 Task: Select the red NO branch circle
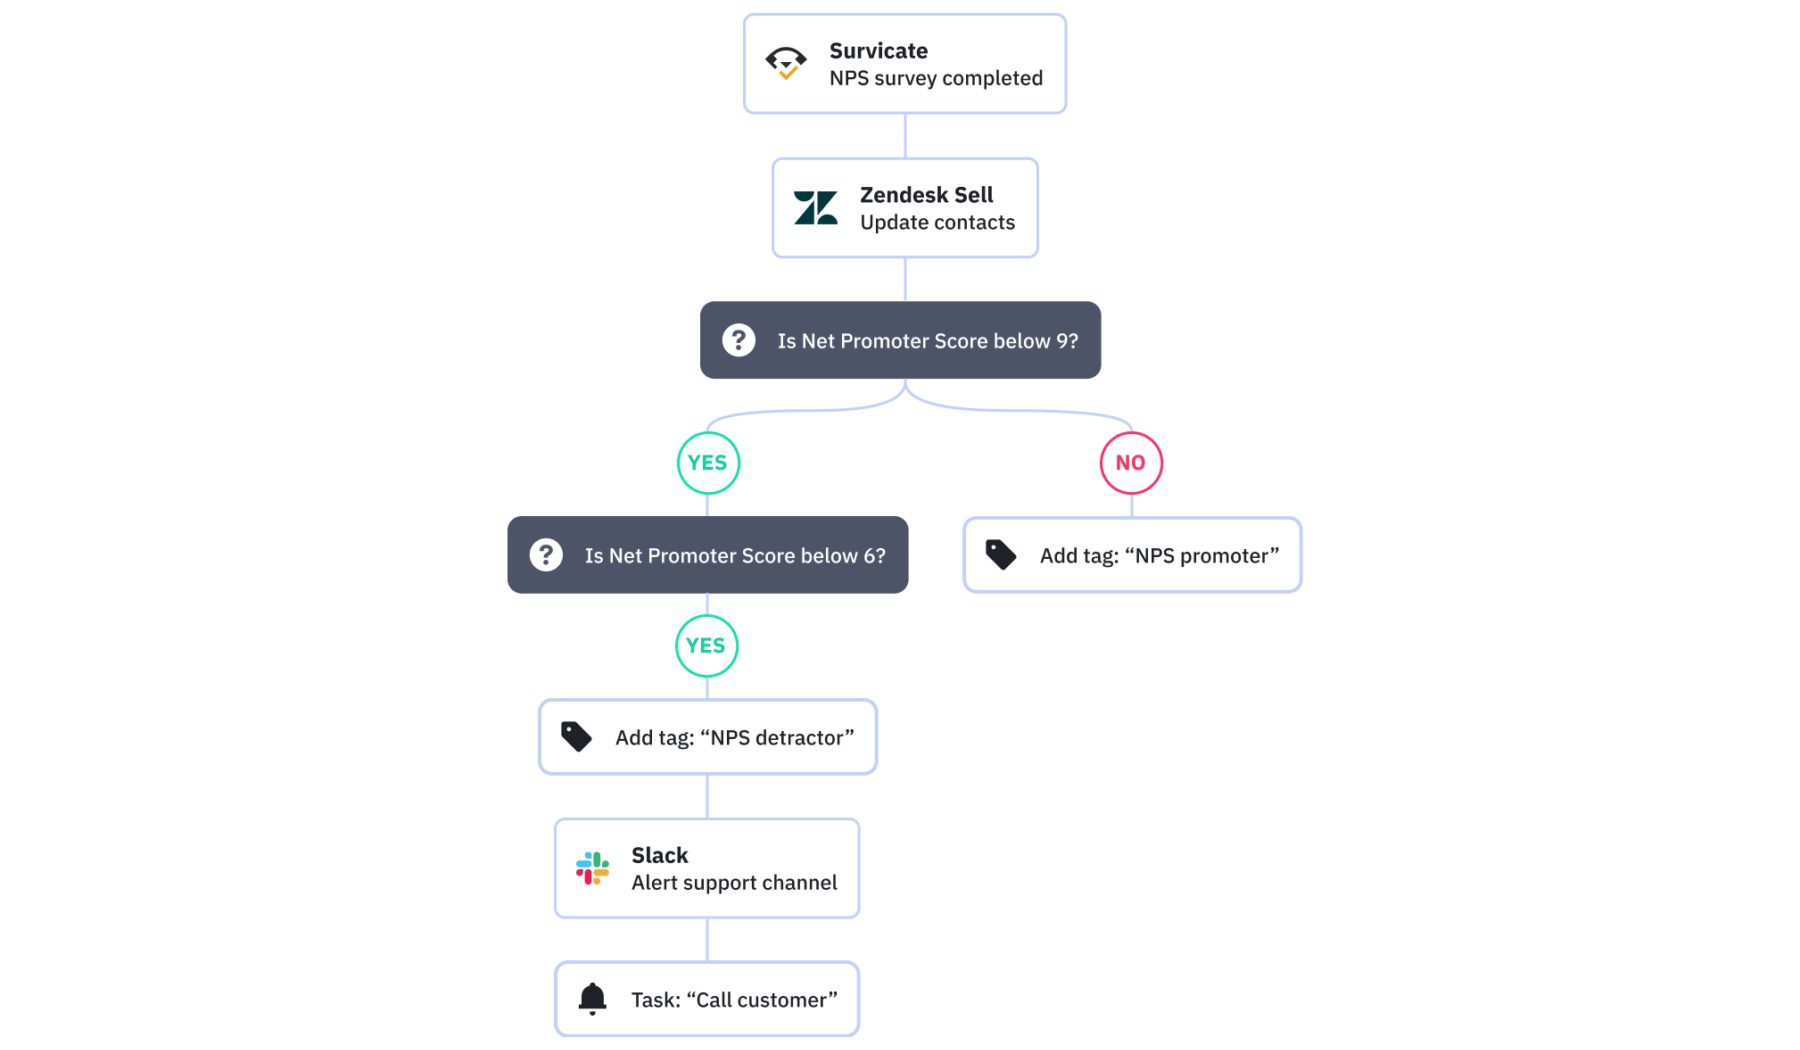point(1131,463)
